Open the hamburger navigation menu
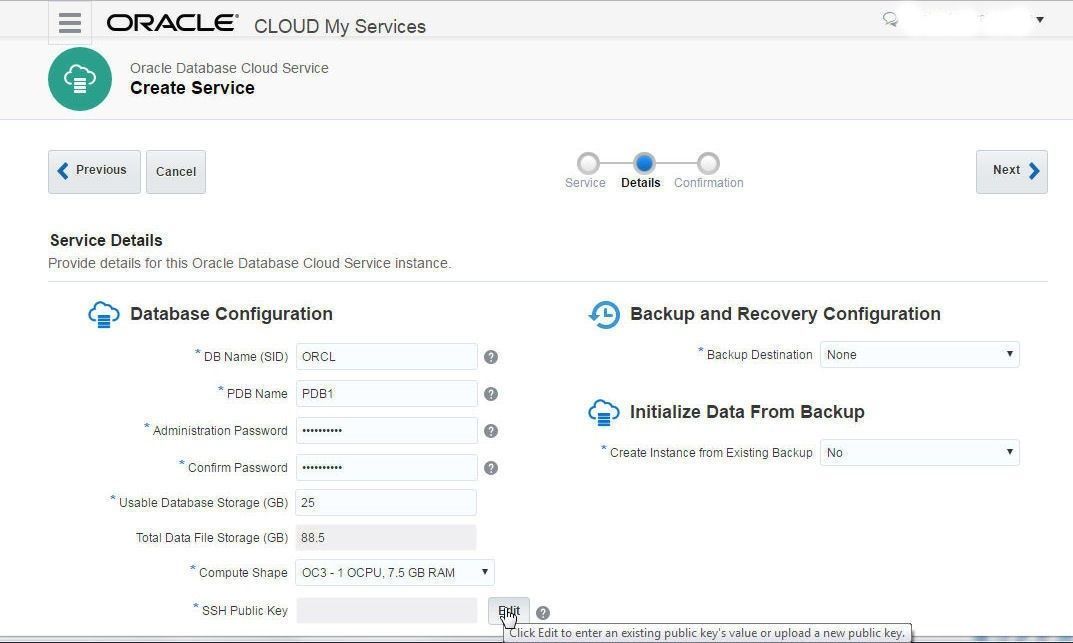 point(70,23)
